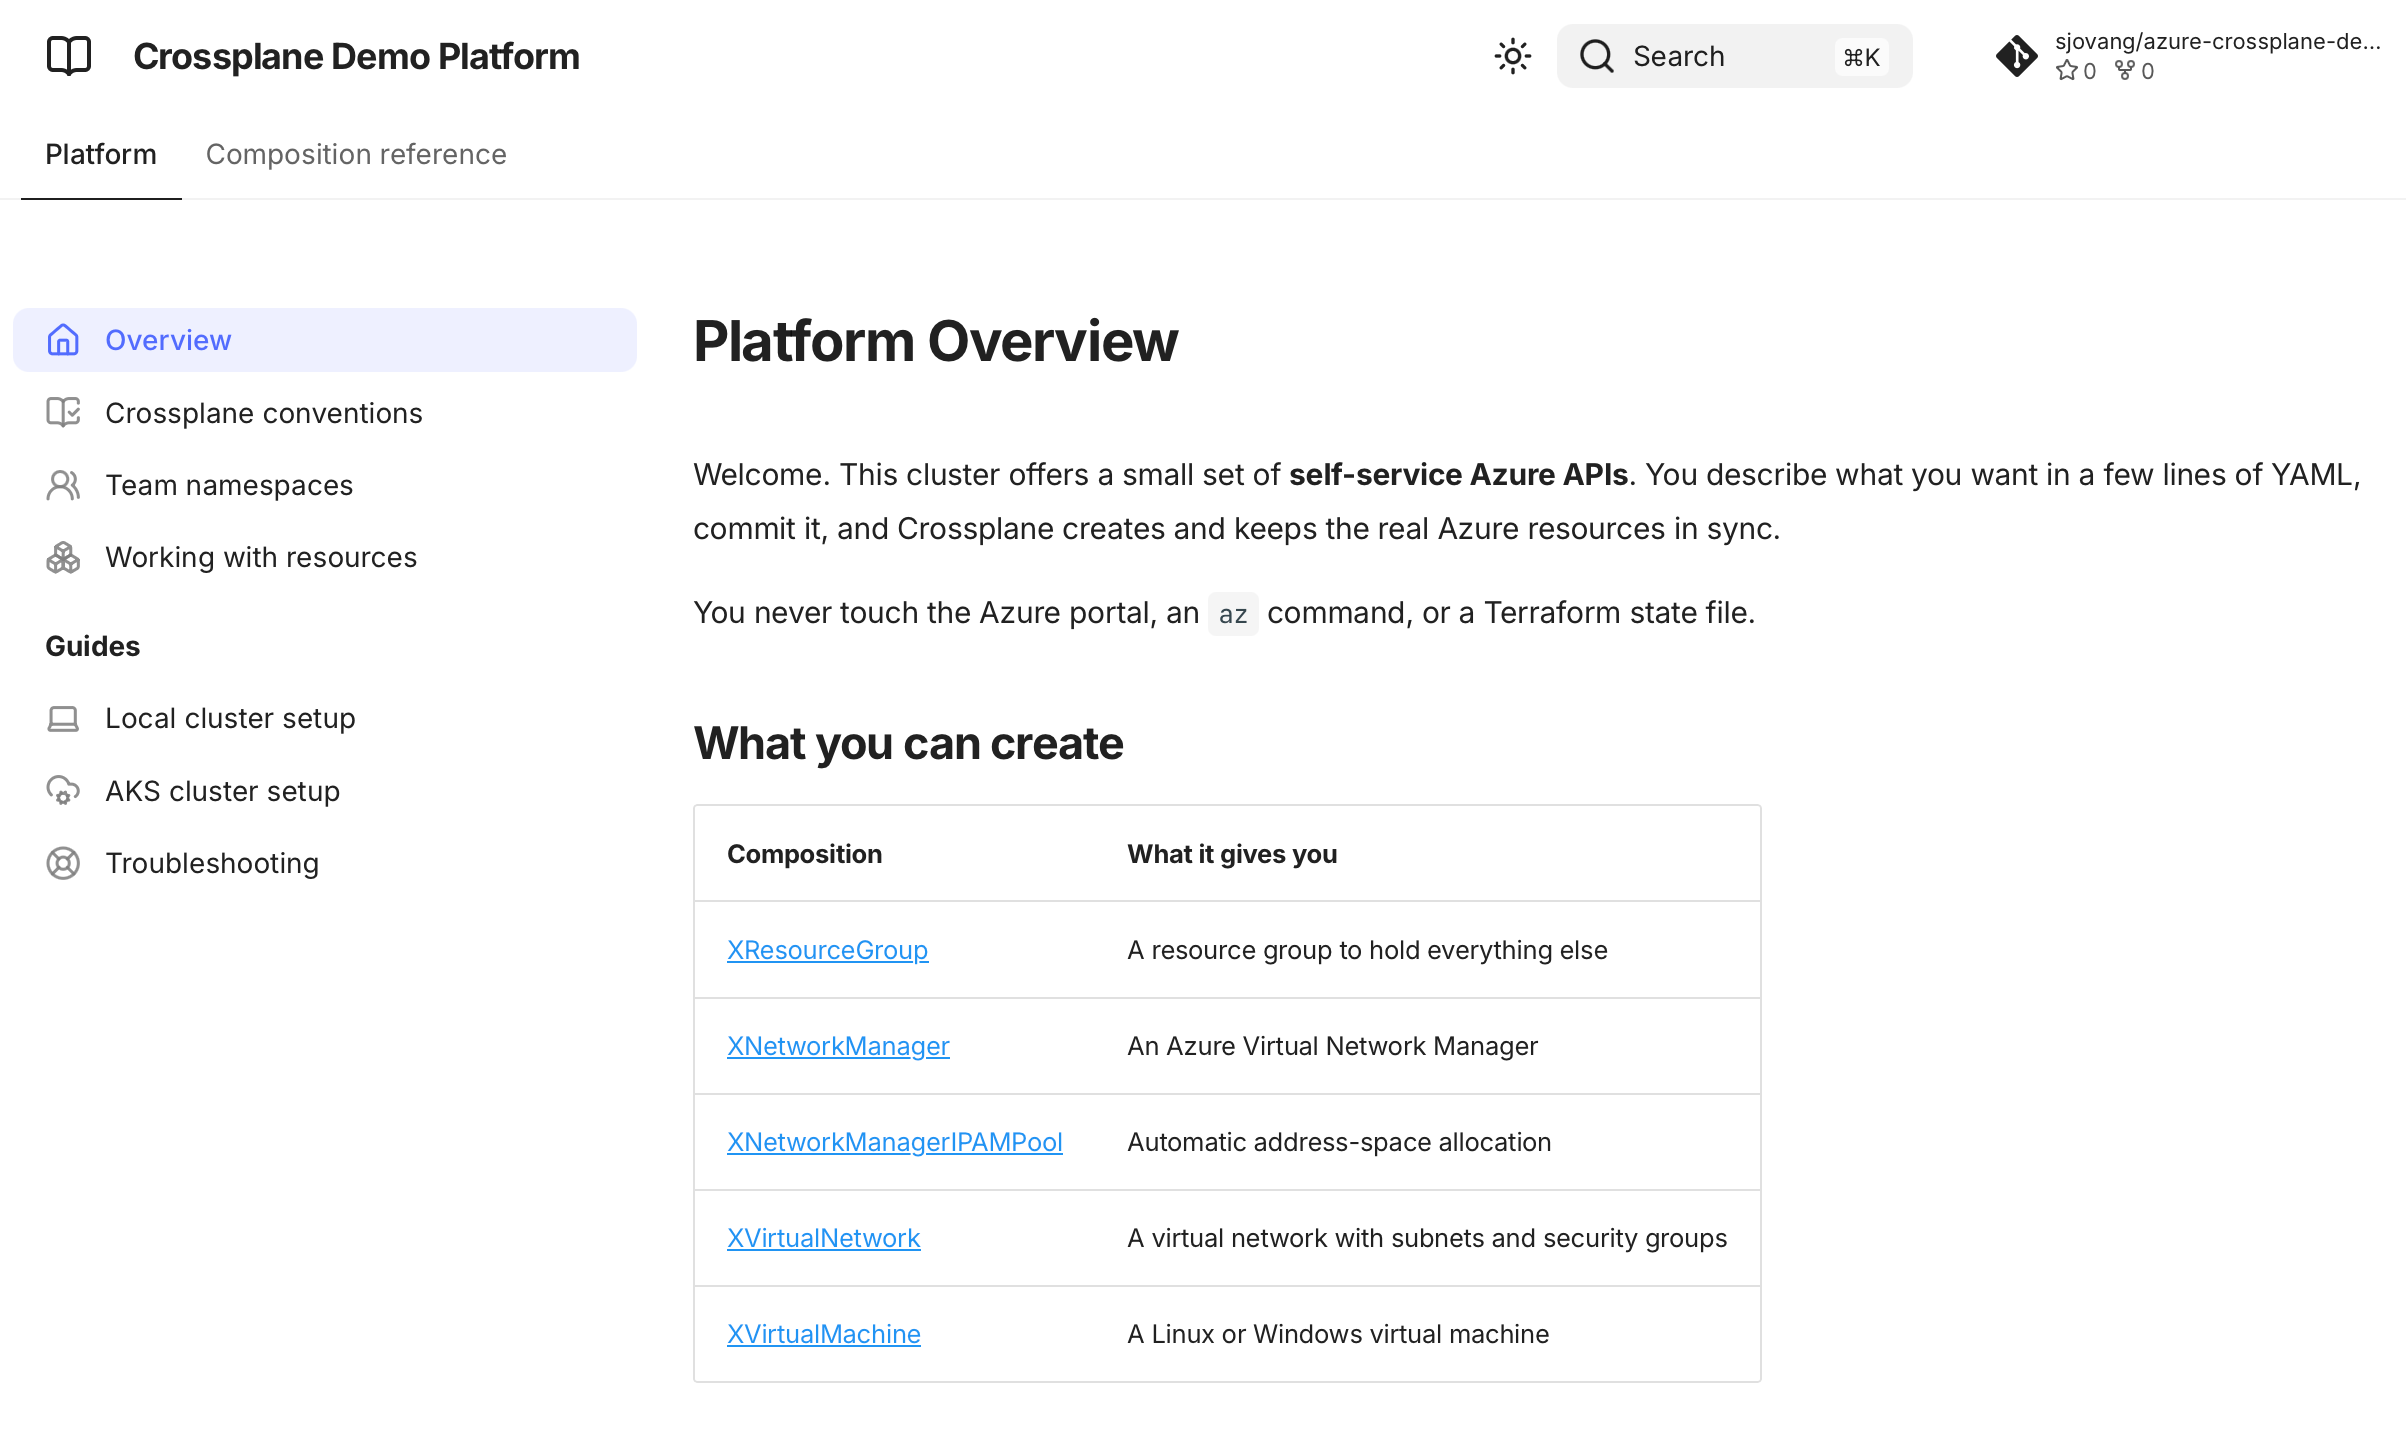Click the Guides section label in the sidebar

click(x=92, y=646)
